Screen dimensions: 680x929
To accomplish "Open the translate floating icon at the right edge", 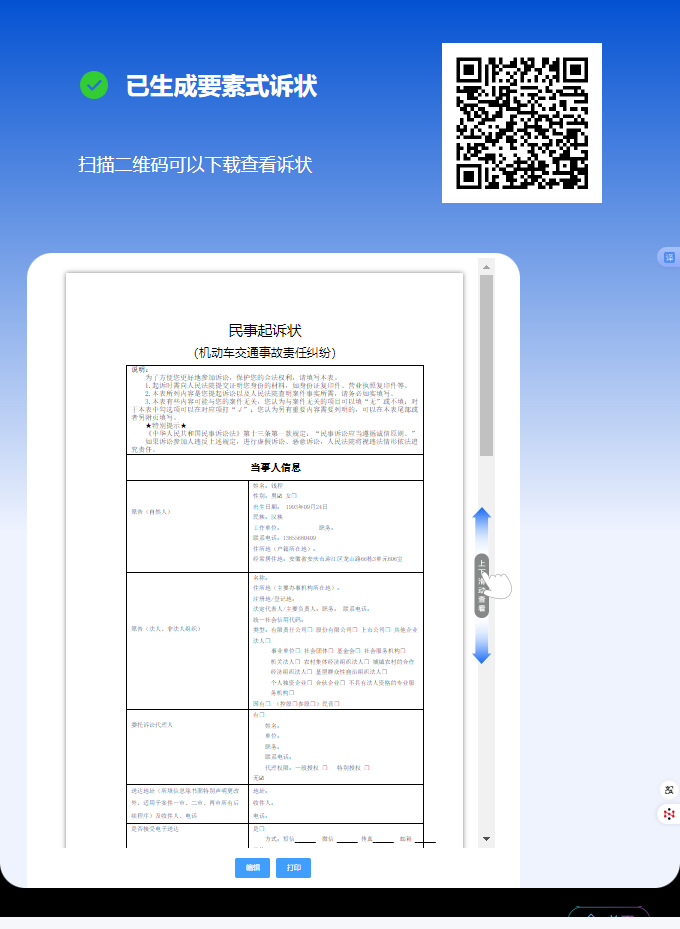I will coord(669,257).
